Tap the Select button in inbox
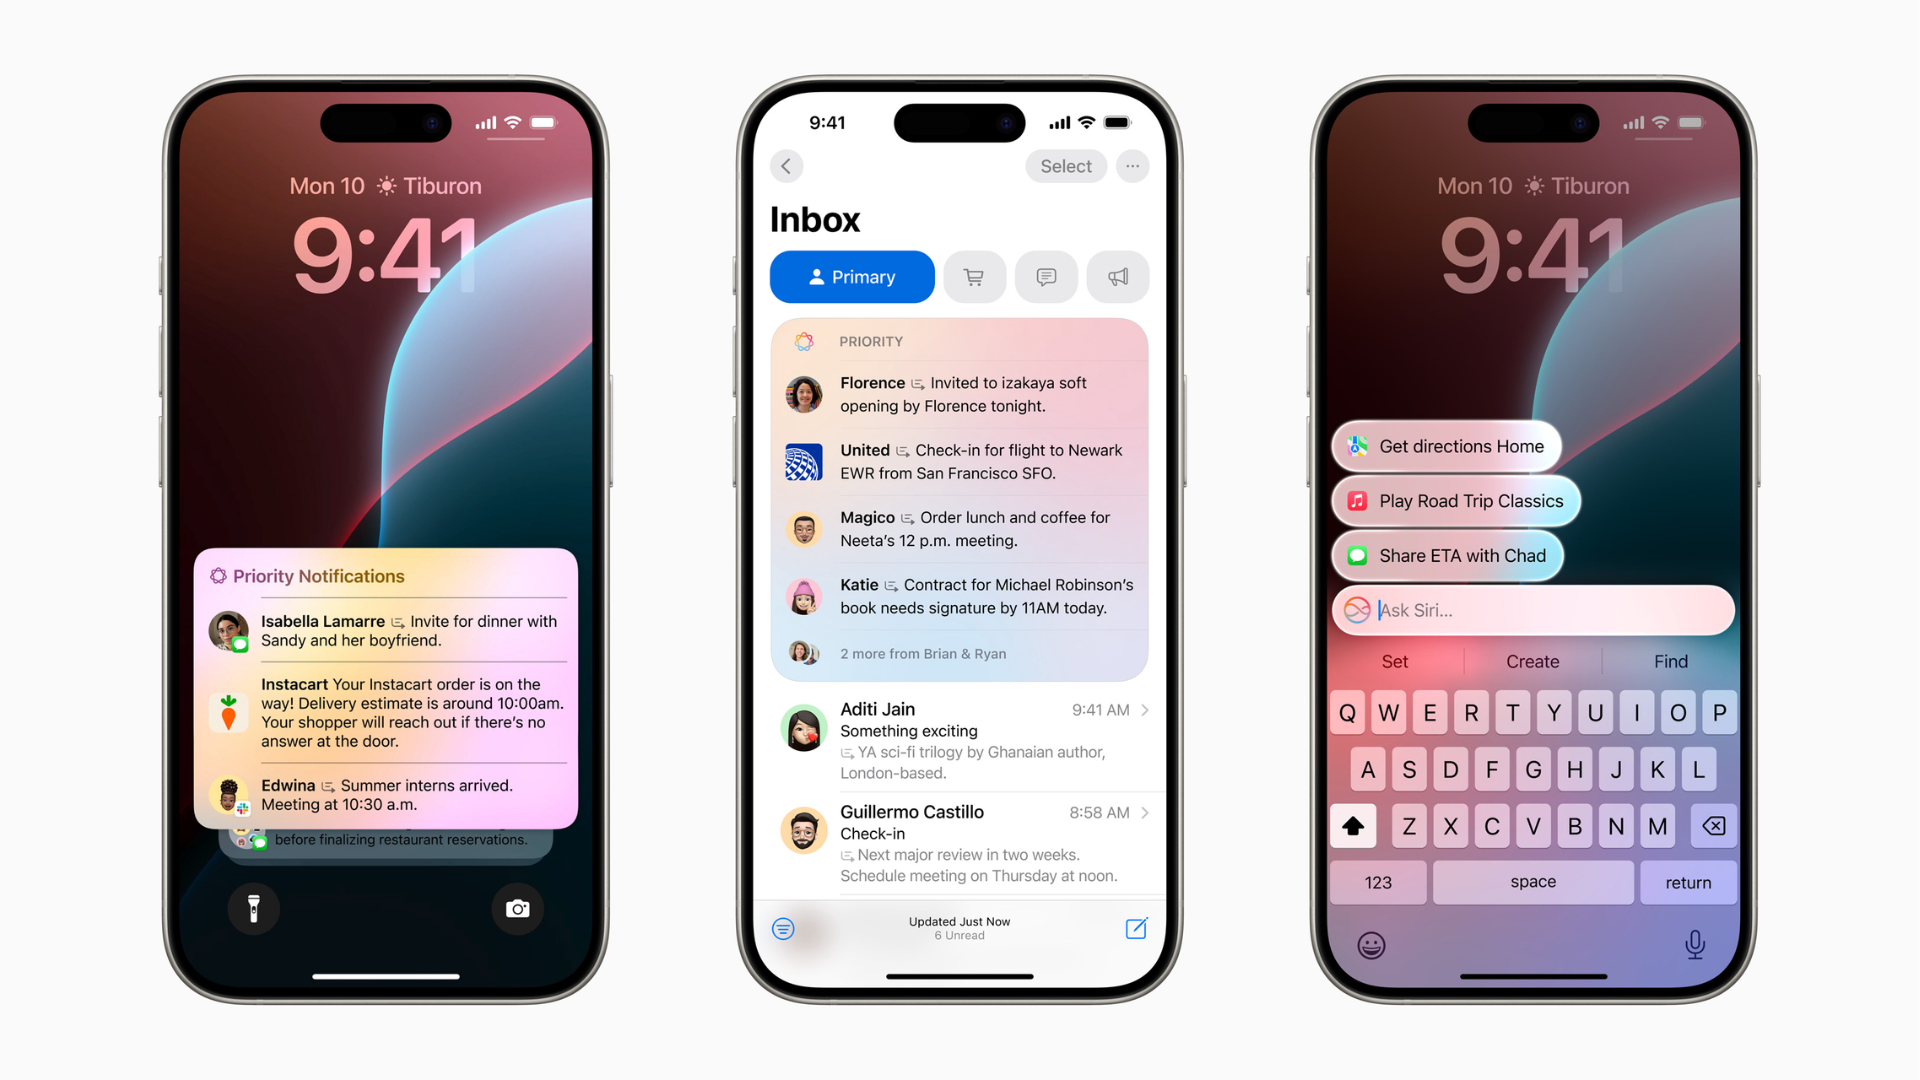The width and height of the screenshot is (1920, 1080). 1063,166
